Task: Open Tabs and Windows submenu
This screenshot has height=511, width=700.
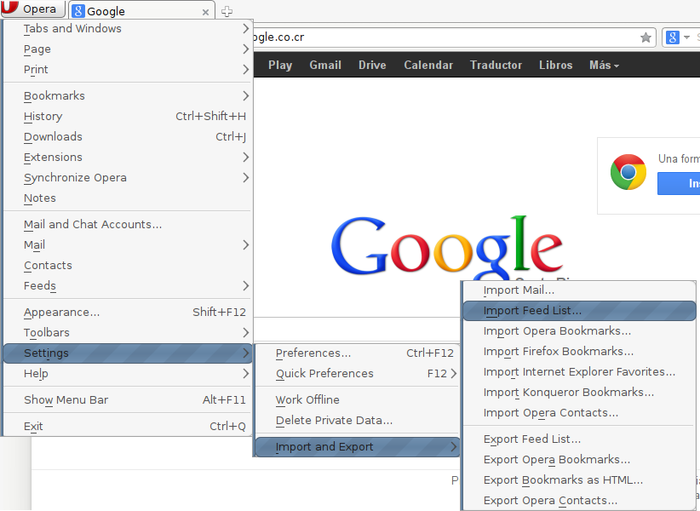Action: point(128,29)
